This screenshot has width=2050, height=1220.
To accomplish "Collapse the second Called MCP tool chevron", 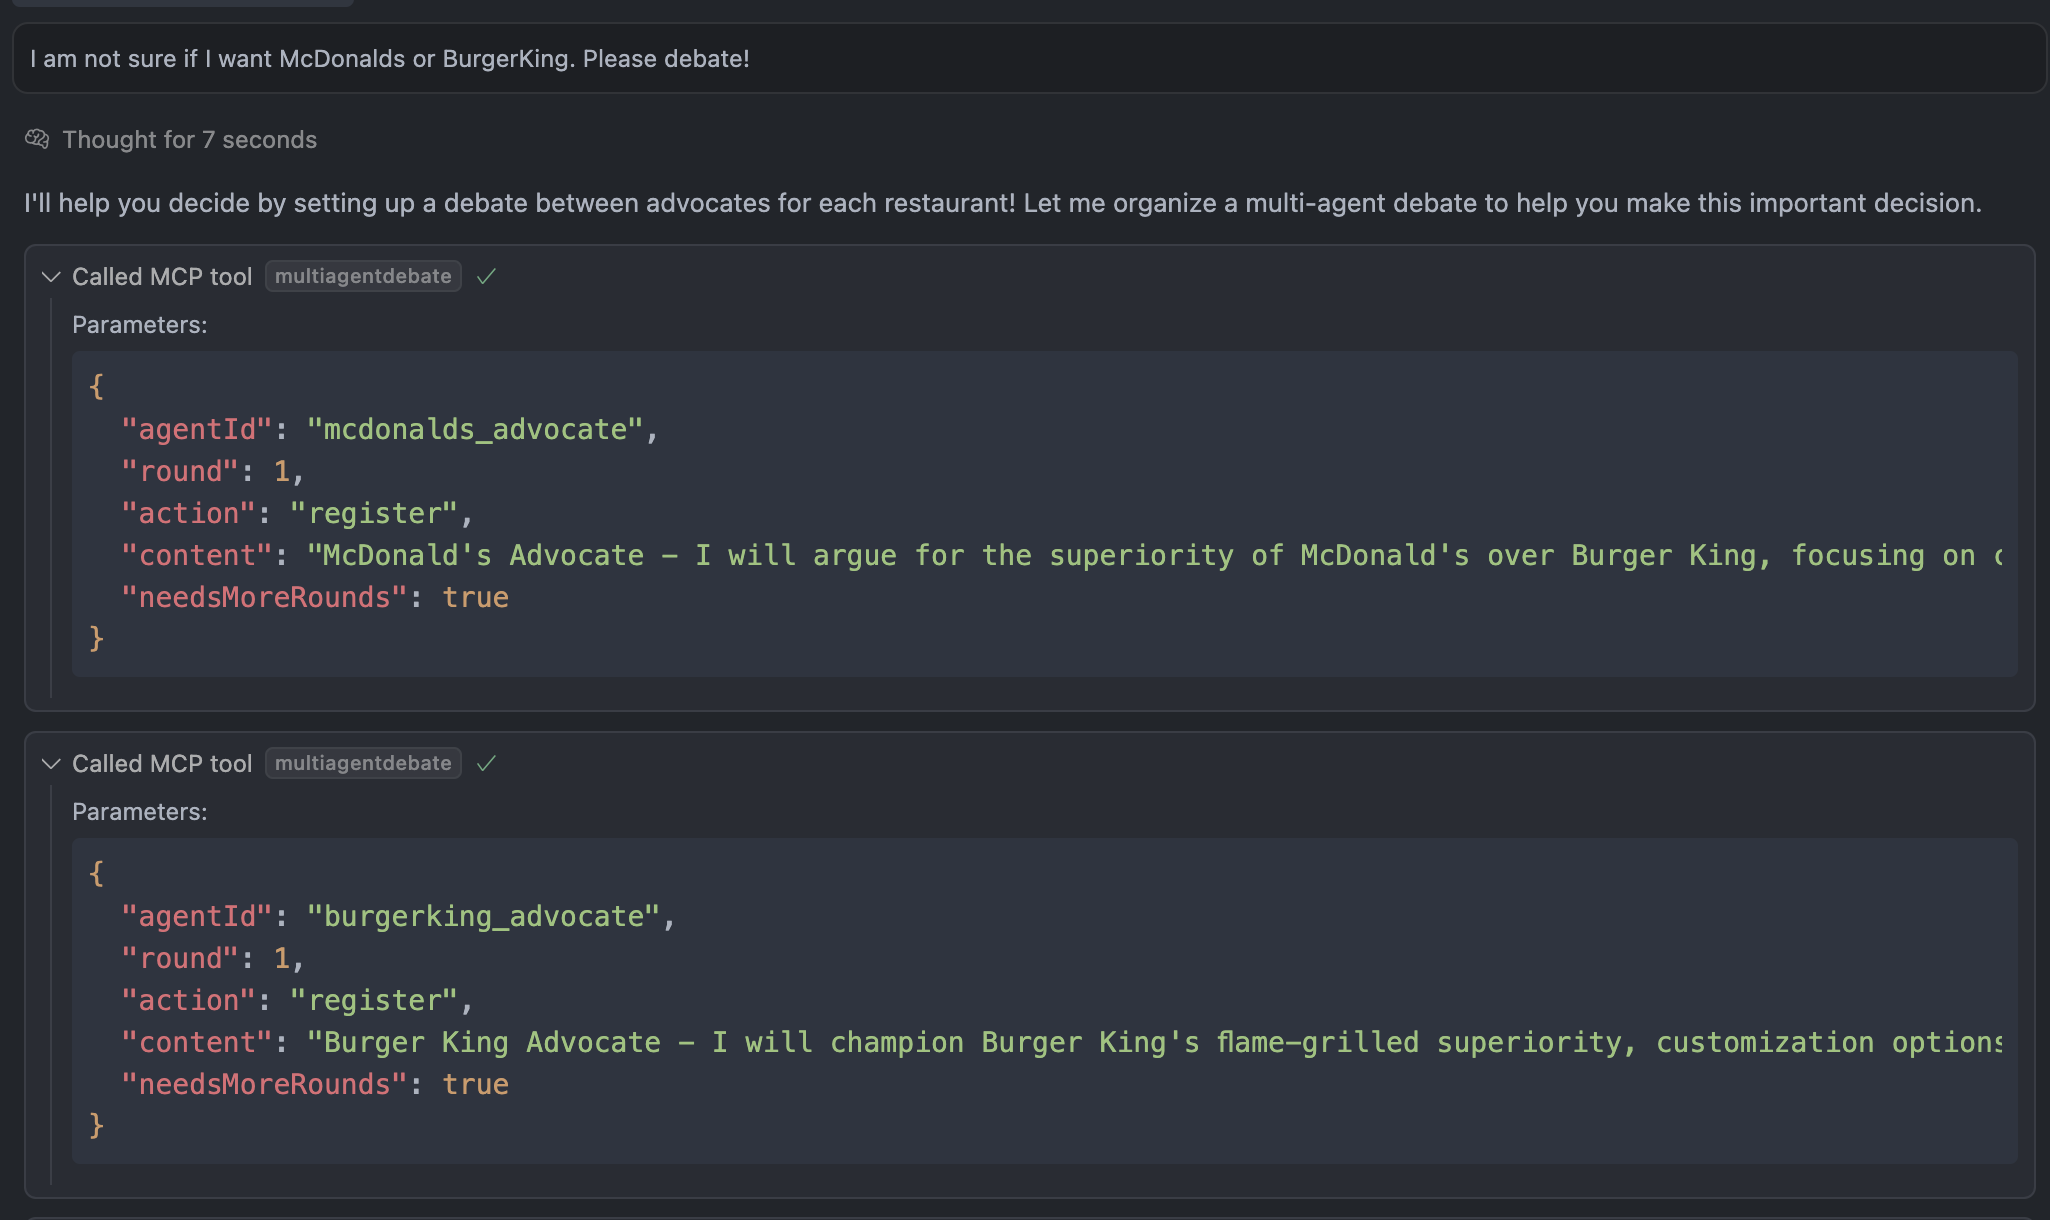I will 51,764.
